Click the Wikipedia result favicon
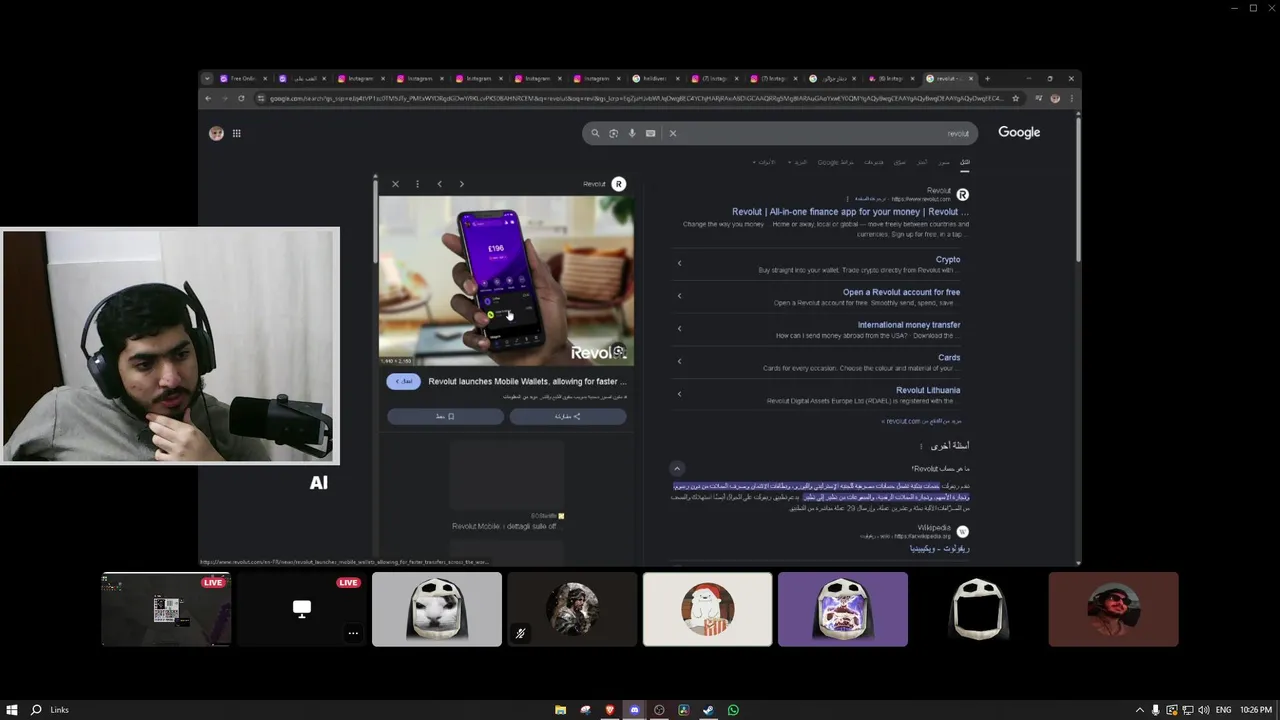The image size is (1280, 720). 962,531
